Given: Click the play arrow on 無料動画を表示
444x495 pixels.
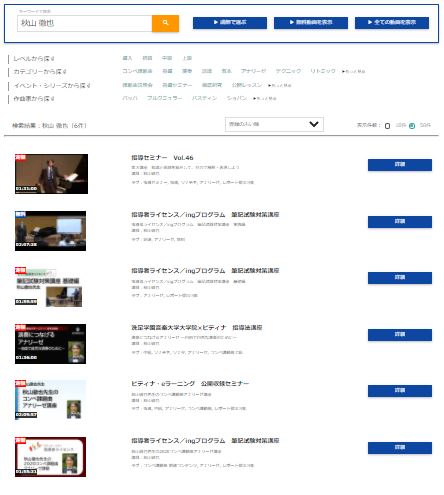Looking at the screenshot, I should point(292,22).
